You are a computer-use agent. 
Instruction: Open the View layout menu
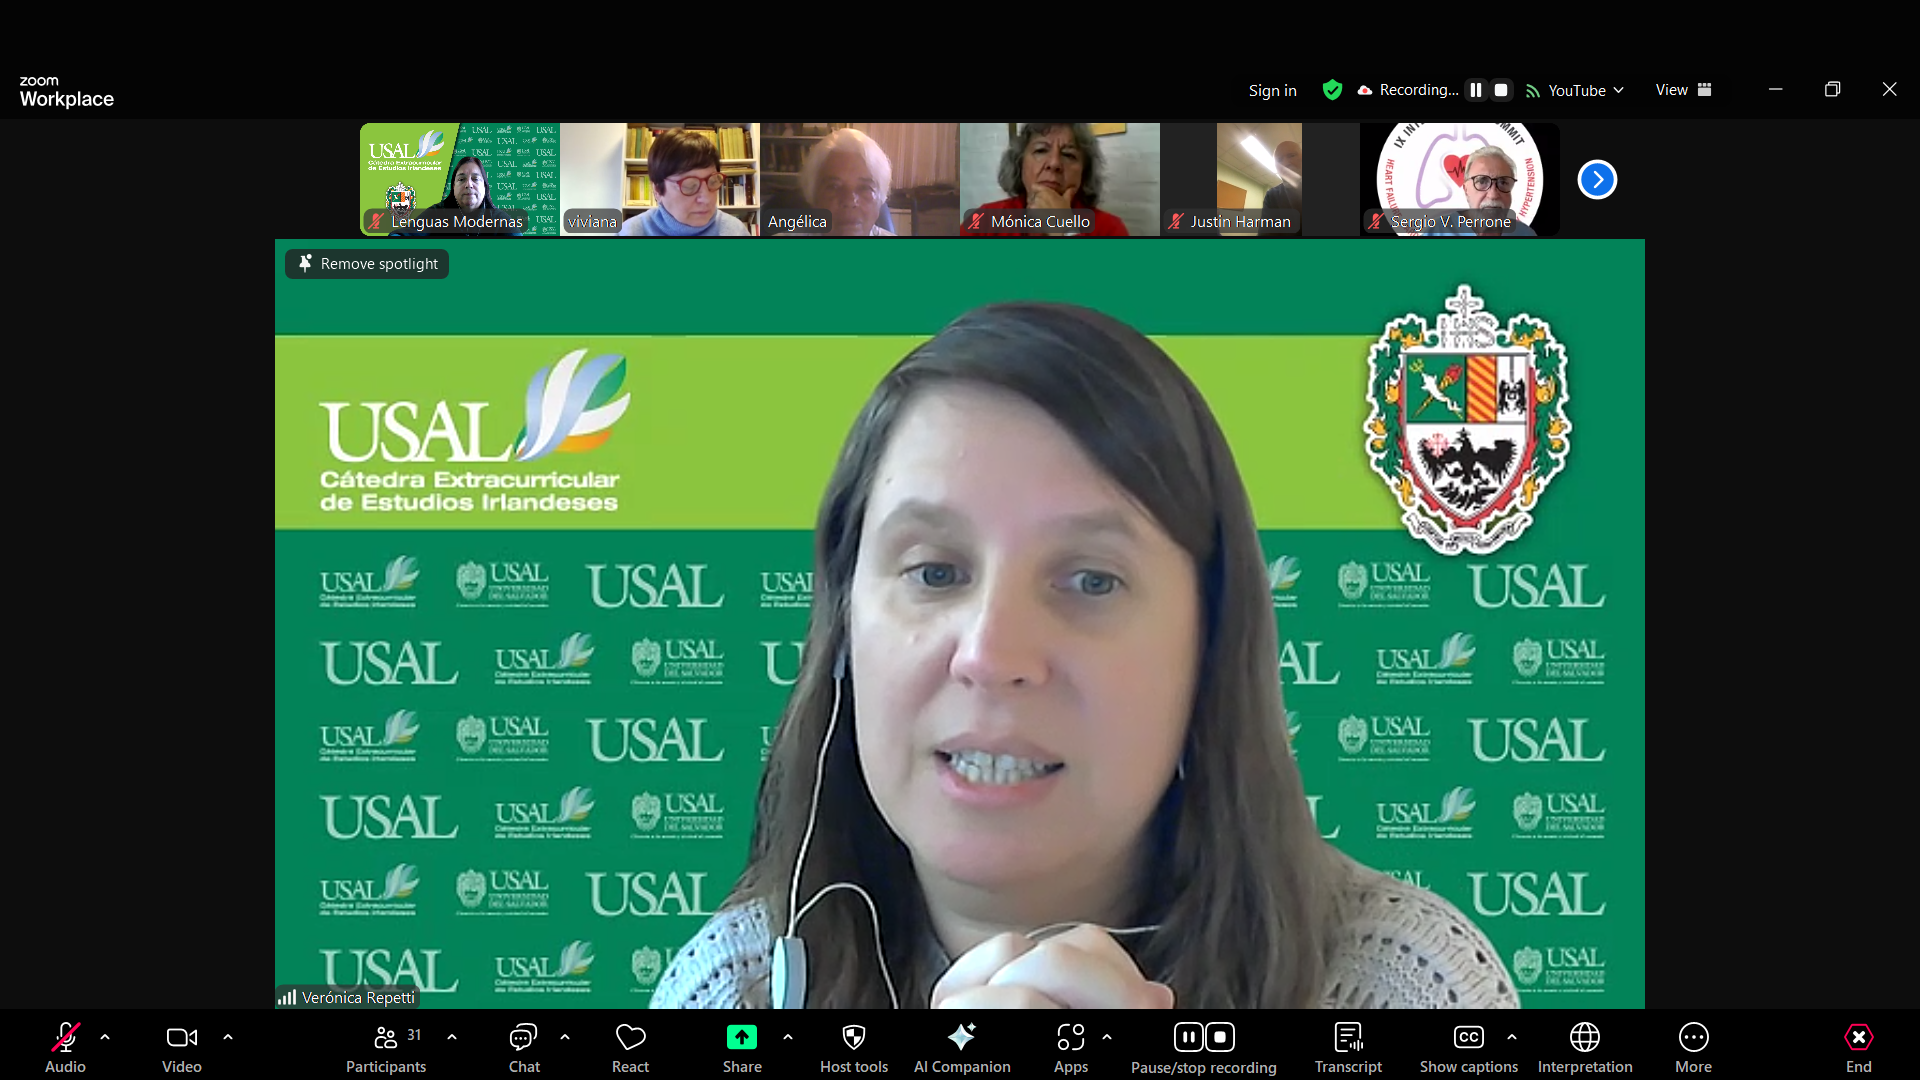[x=1683, y=90]
